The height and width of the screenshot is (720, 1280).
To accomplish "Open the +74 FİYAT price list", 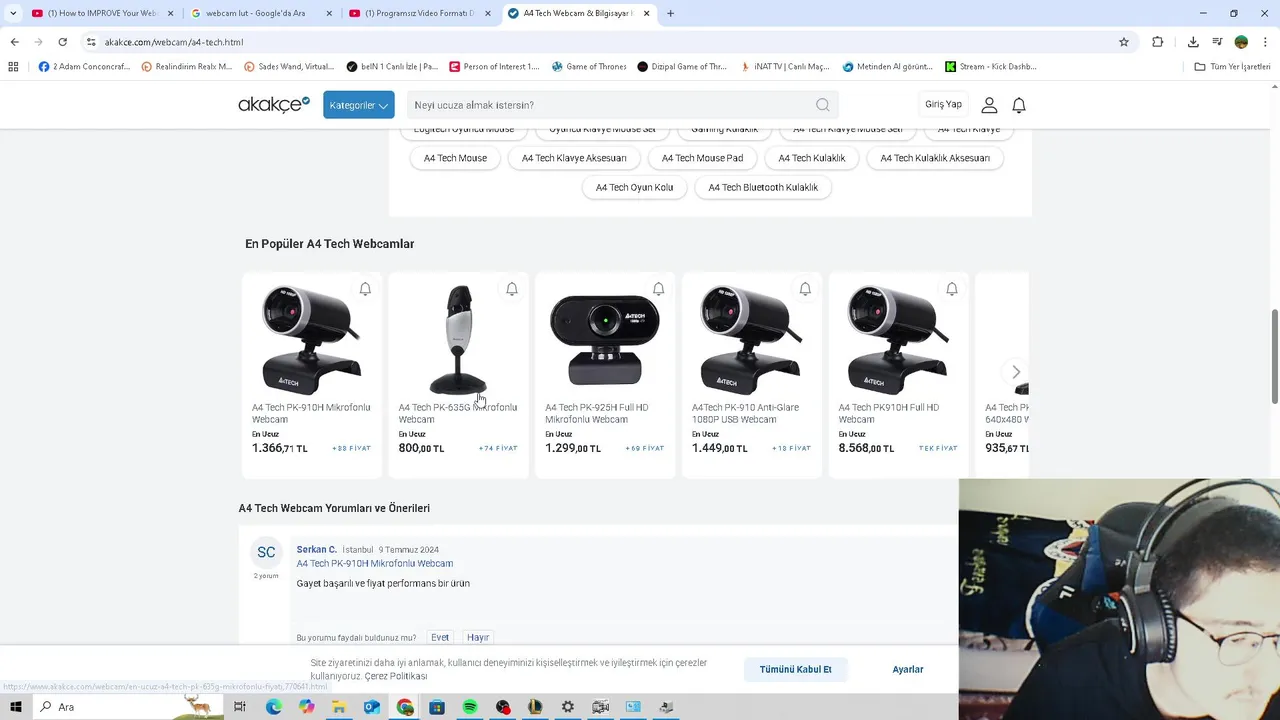I will click(498, 448).
